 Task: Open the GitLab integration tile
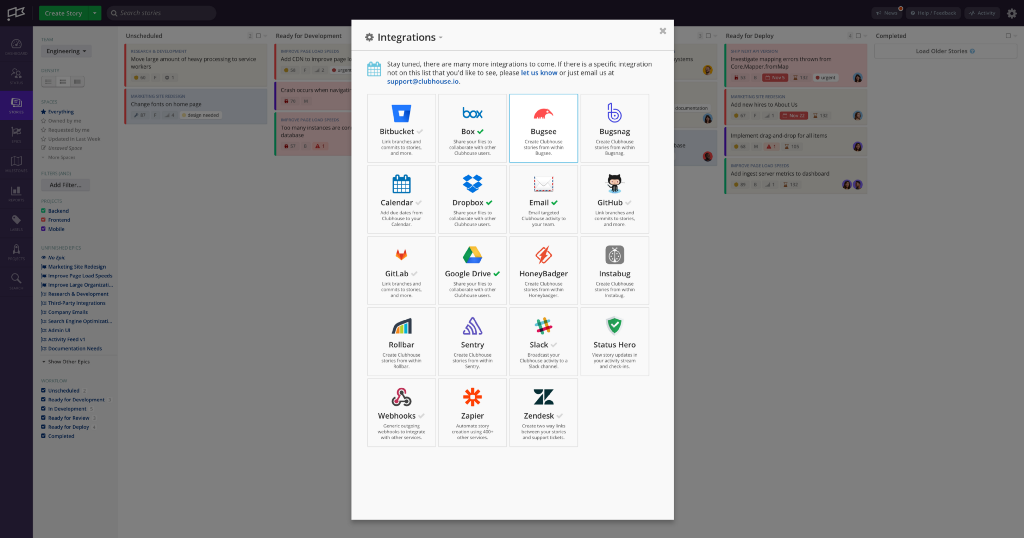click(401, 271)
